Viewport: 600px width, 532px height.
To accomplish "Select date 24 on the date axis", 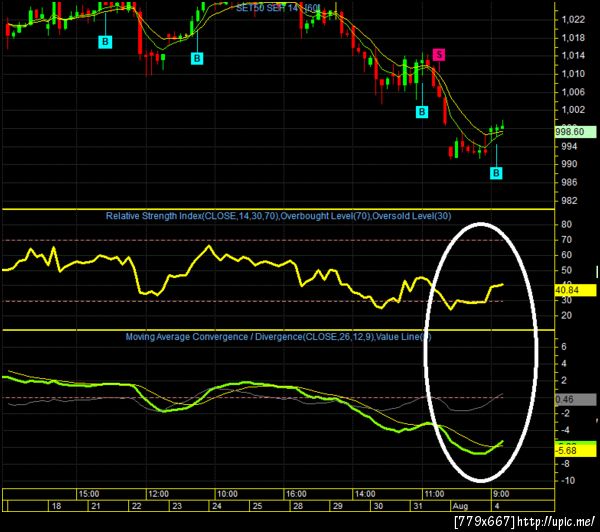I will [x=217, y=506].
